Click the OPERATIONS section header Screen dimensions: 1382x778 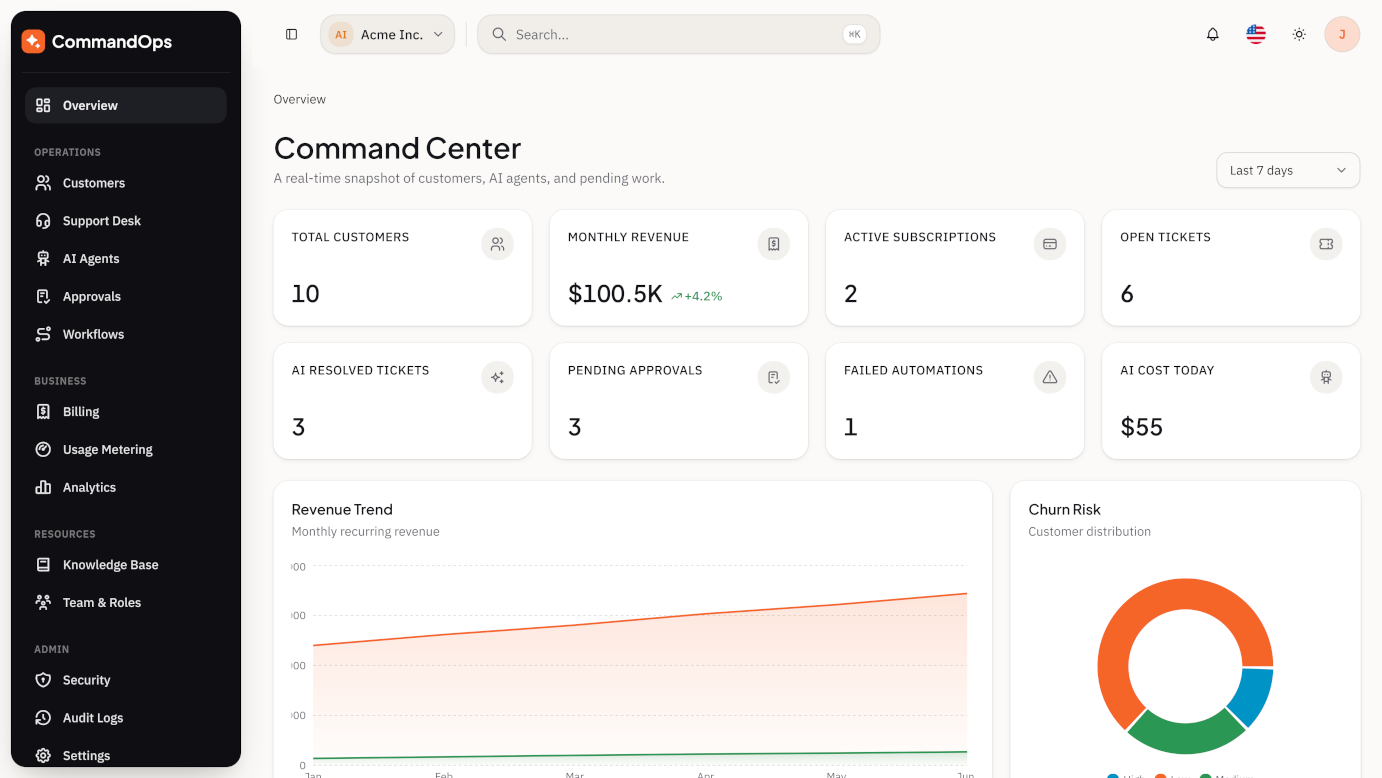tap(67, 152)
